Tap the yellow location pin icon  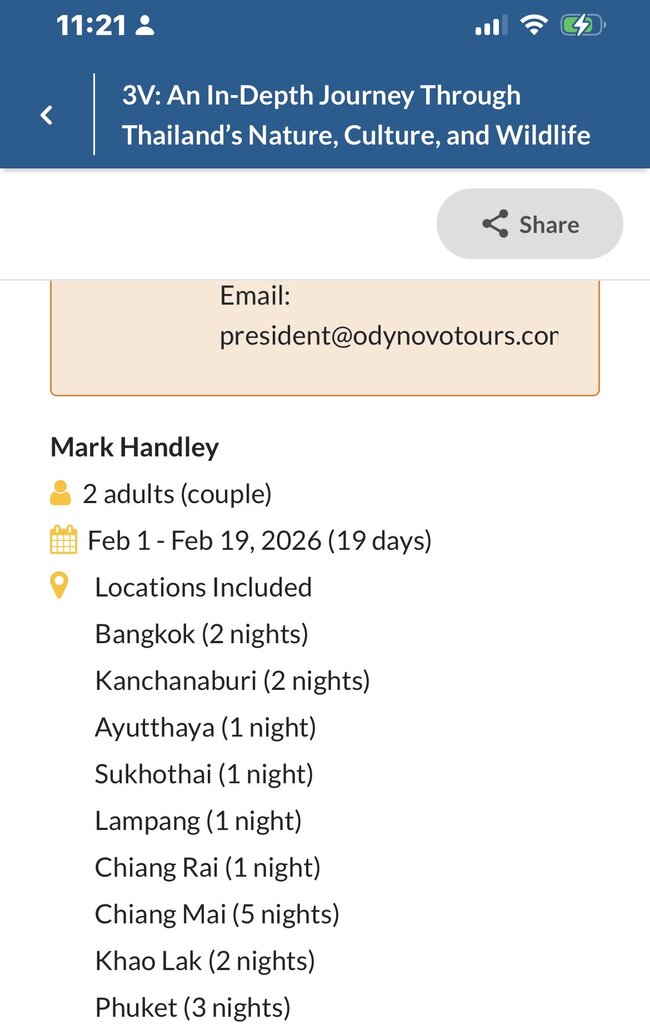pyautogui.click(x=60, y=587)
